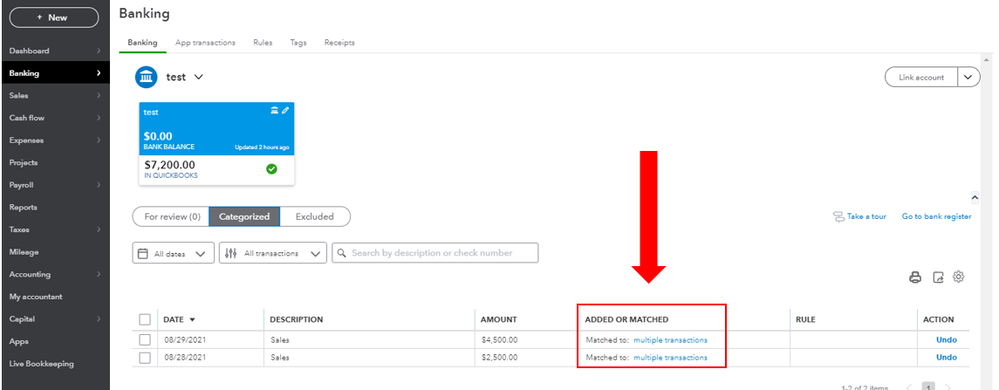Export the transactions list

click(x=938, y=277)
